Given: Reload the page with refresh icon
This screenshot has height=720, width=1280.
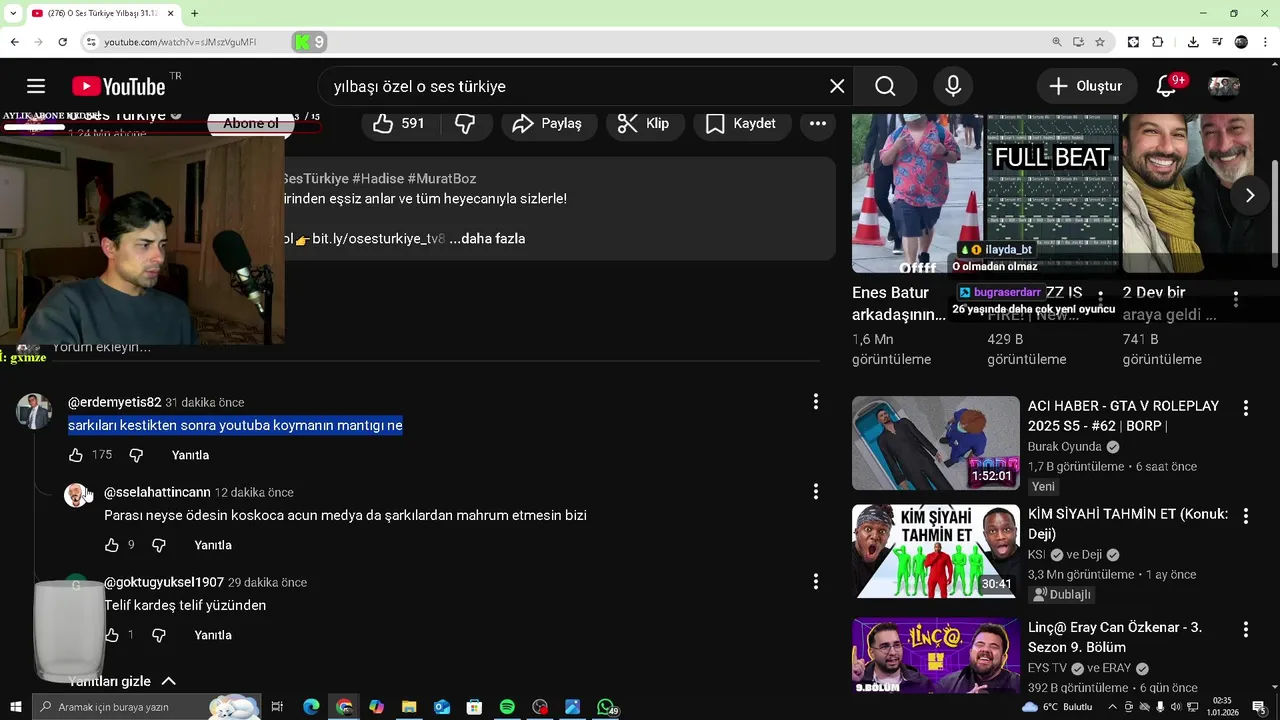Looking at the screenshot, I should tap(62, 42).
